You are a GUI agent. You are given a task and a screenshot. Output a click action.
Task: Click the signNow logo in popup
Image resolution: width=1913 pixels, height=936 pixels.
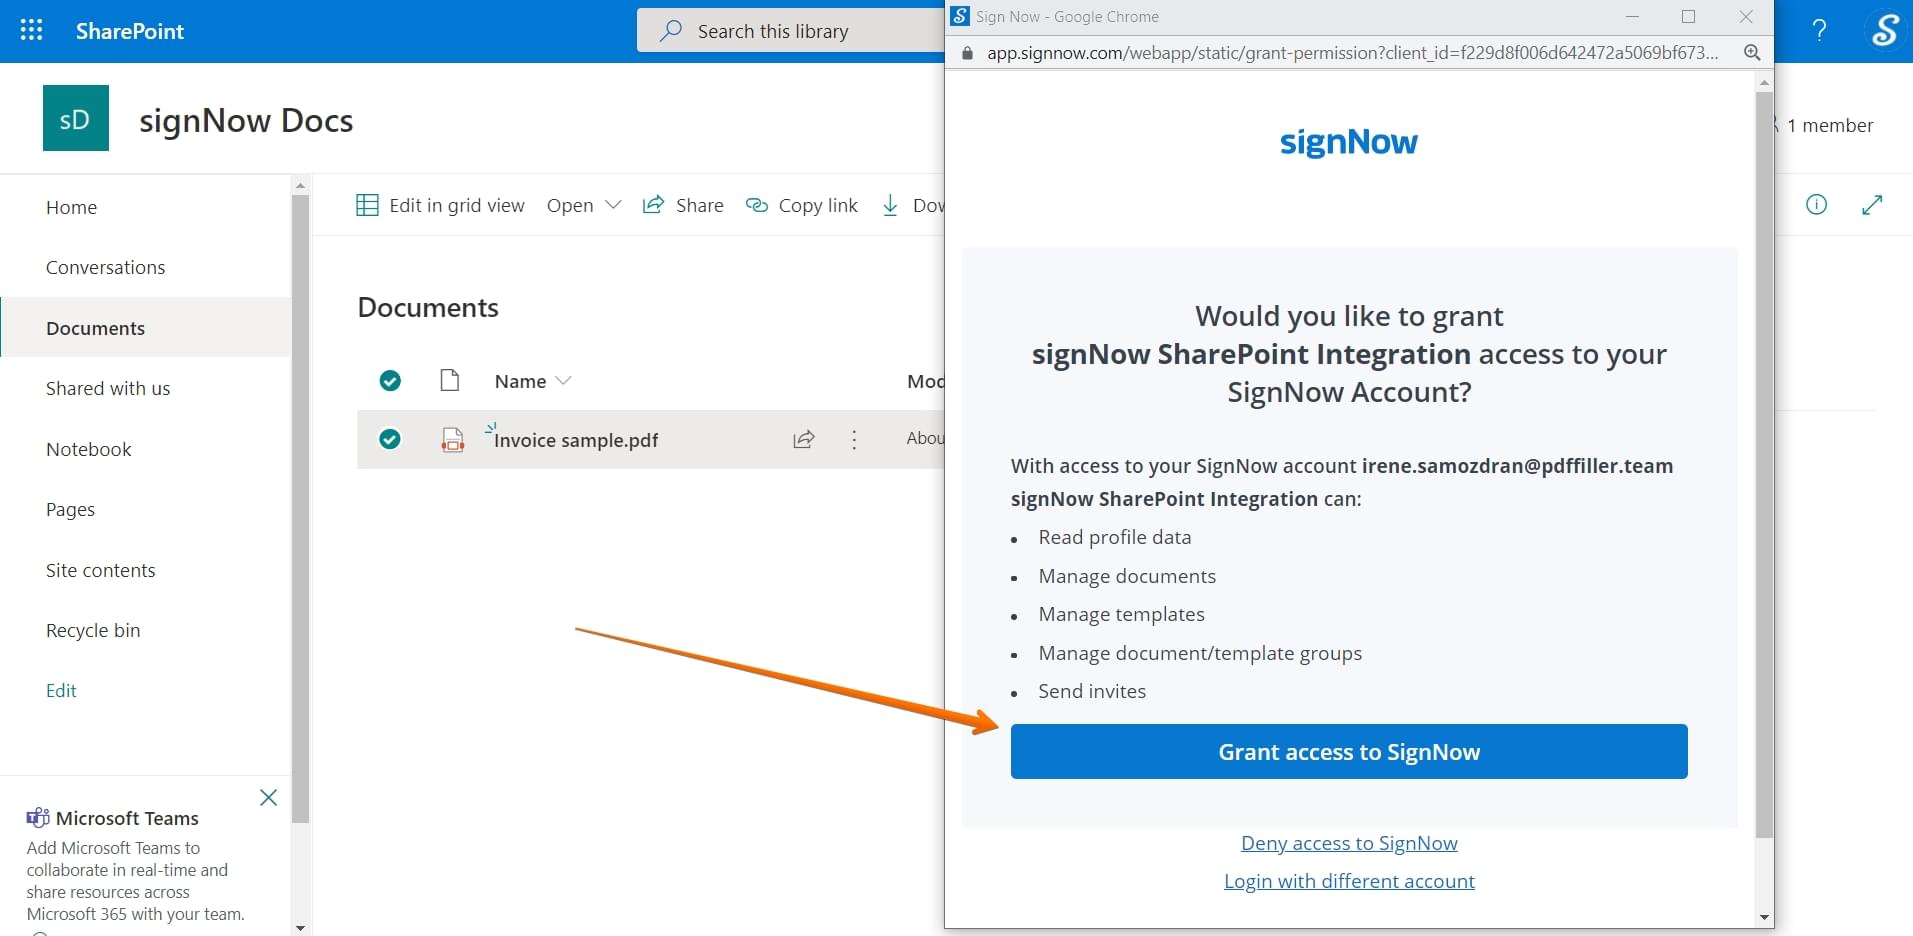click(x=1349, y=142)
